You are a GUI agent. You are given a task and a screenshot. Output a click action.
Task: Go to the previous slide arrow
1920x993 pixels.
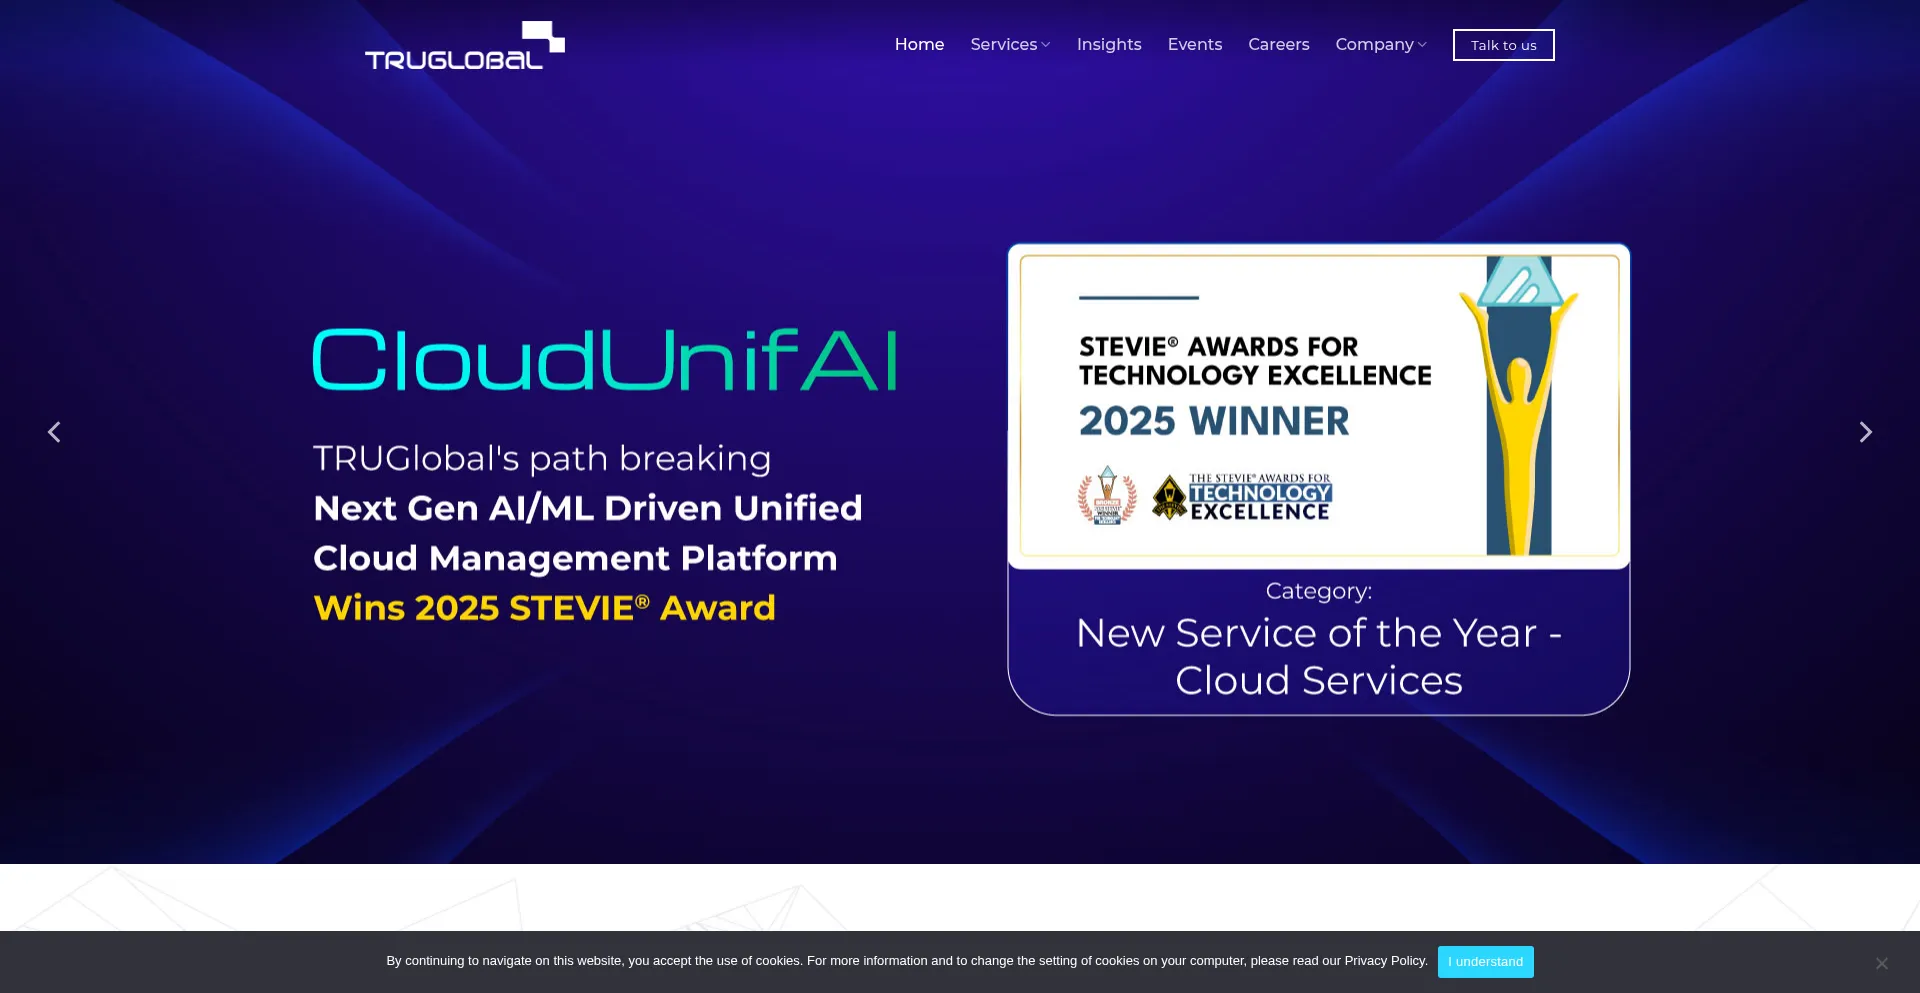coord(55,432)
